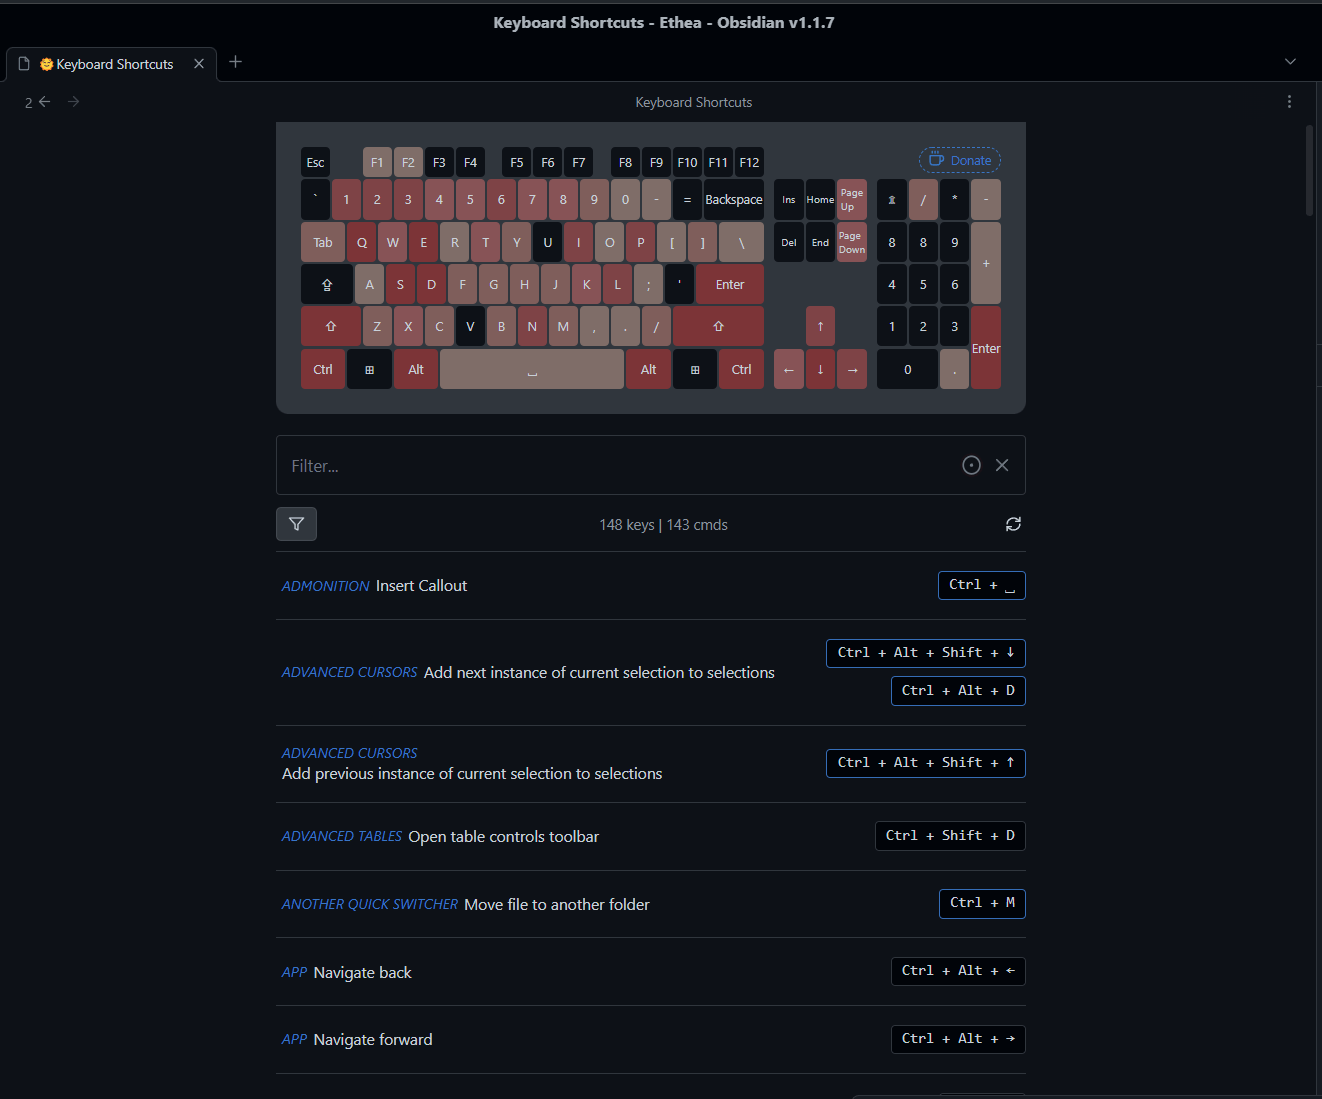Activate the key capture circle icon in filter
This screenshot has width=1322, height=1099.
tap(971, 465)
